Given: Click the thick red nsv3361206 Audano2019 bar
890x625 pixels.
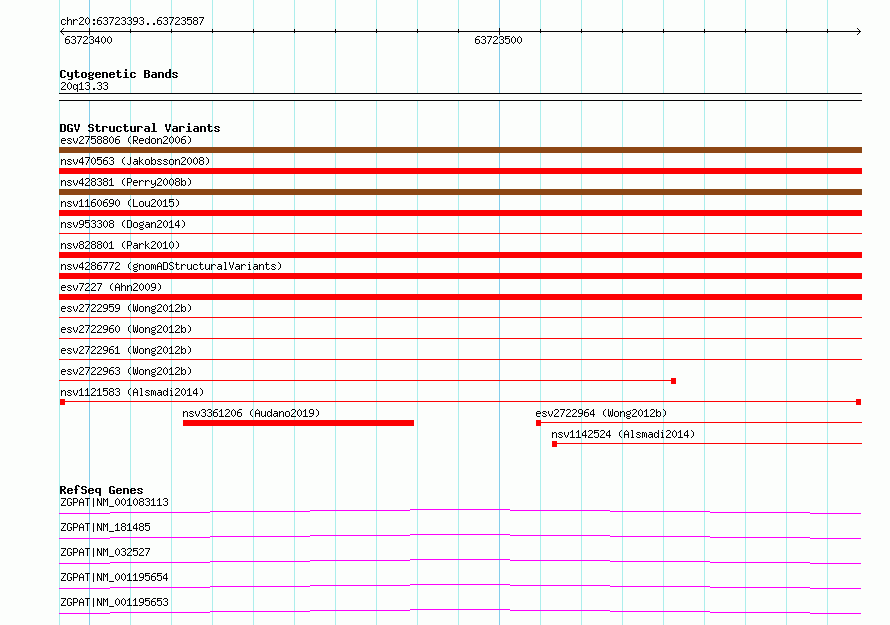Looking at the screenshot, I should coord(299,423).
